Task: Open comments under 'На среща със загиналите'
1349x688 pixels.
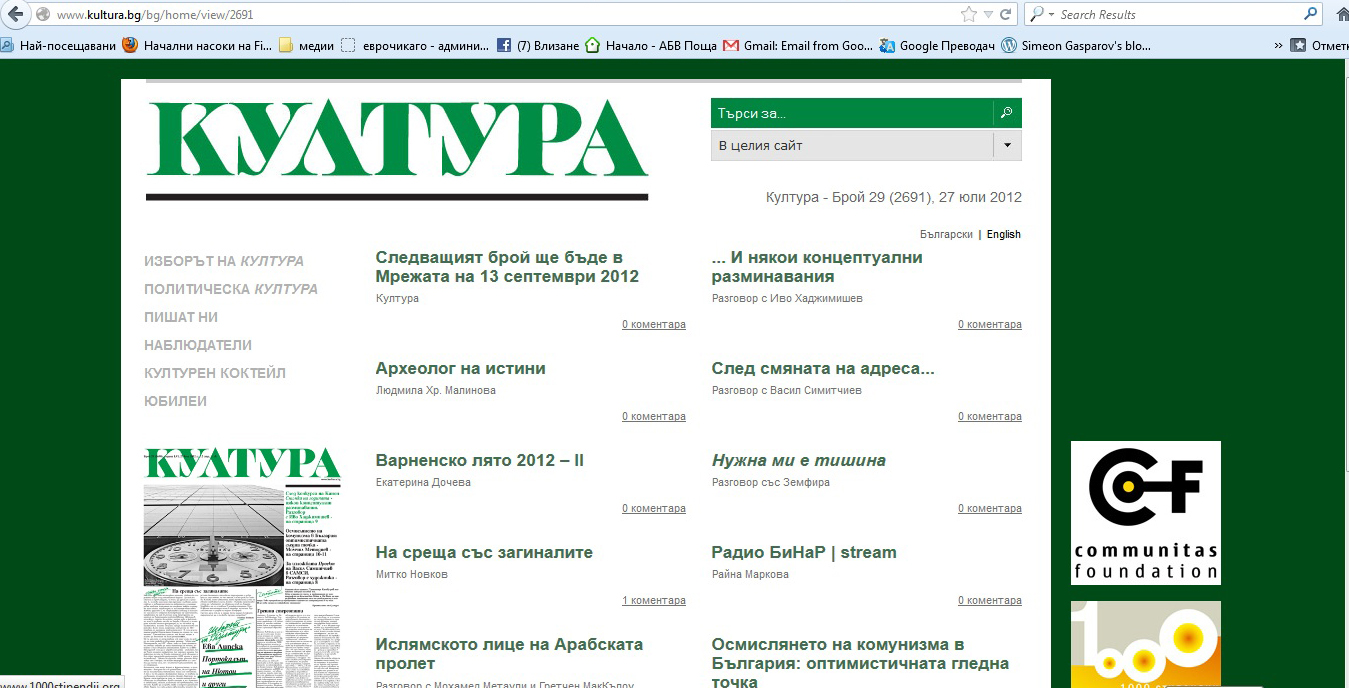Action: coord(653,600)
